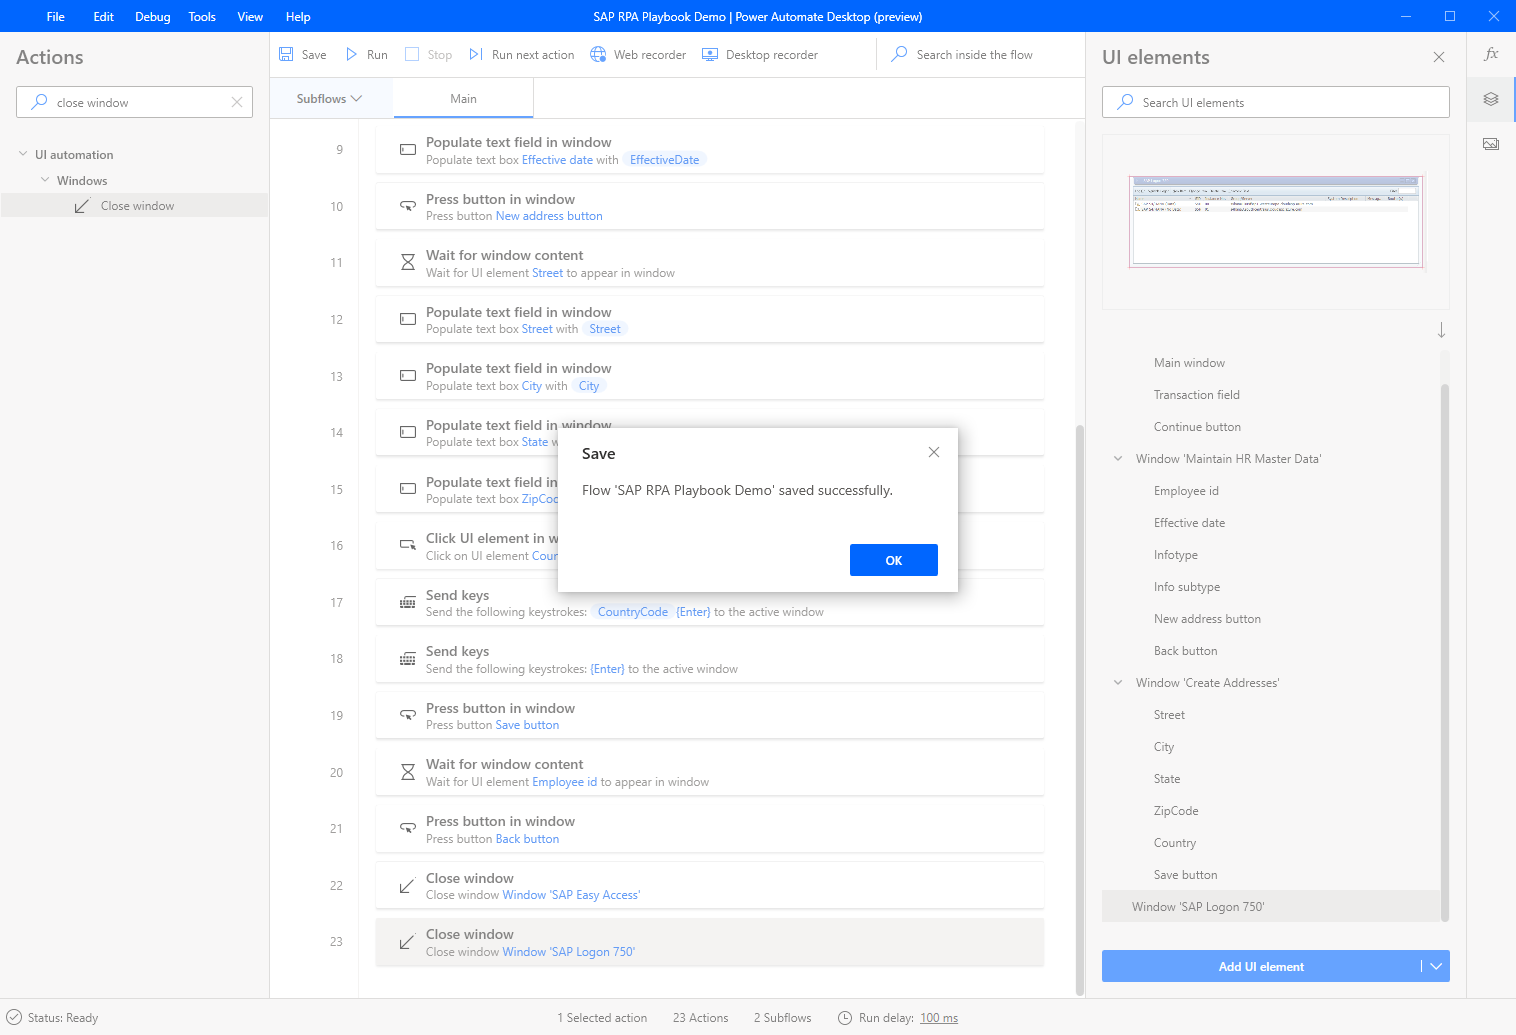1516x1035 pixels.
Task: Open the File menu
Action: click(x=56, y=16)
